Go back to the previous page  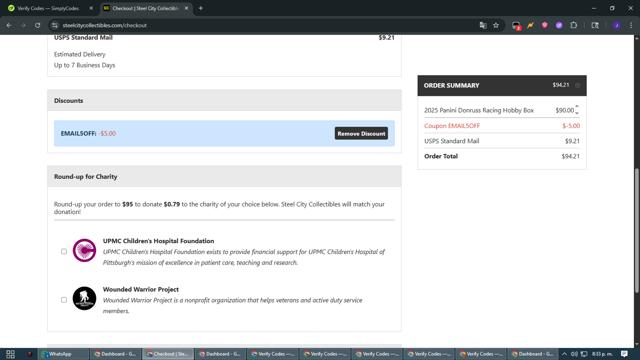coord(9,25)
